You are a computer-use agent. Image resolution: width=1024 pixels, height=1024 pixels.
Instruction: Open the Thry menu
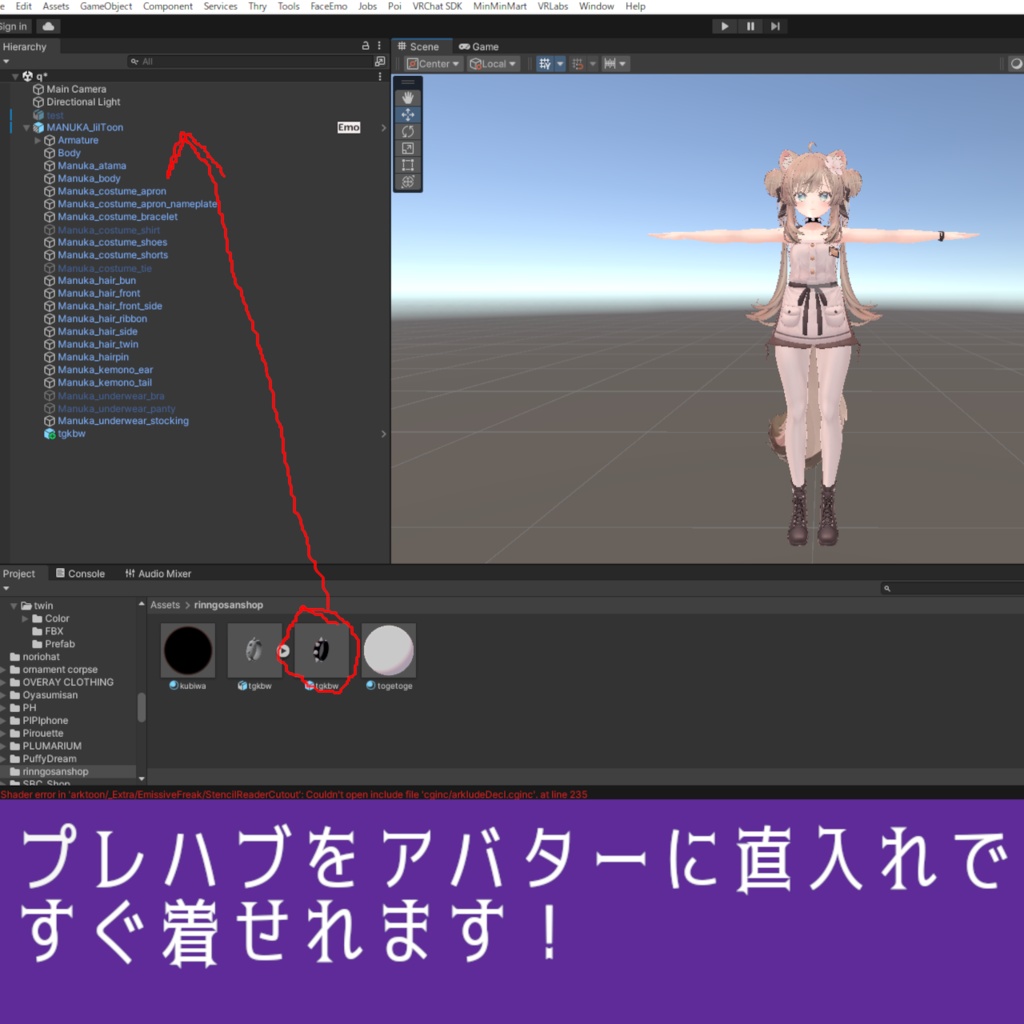(x=257, y=7)
